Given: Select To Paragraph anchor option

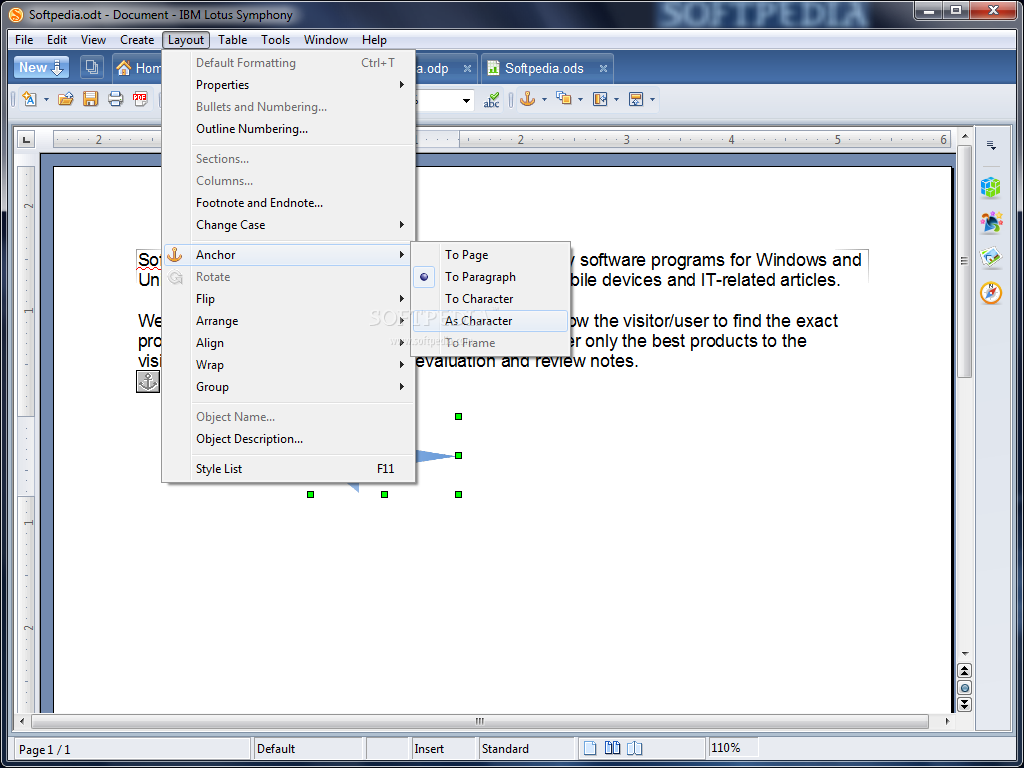Looking at the screenshot, I should pos(490,277).
